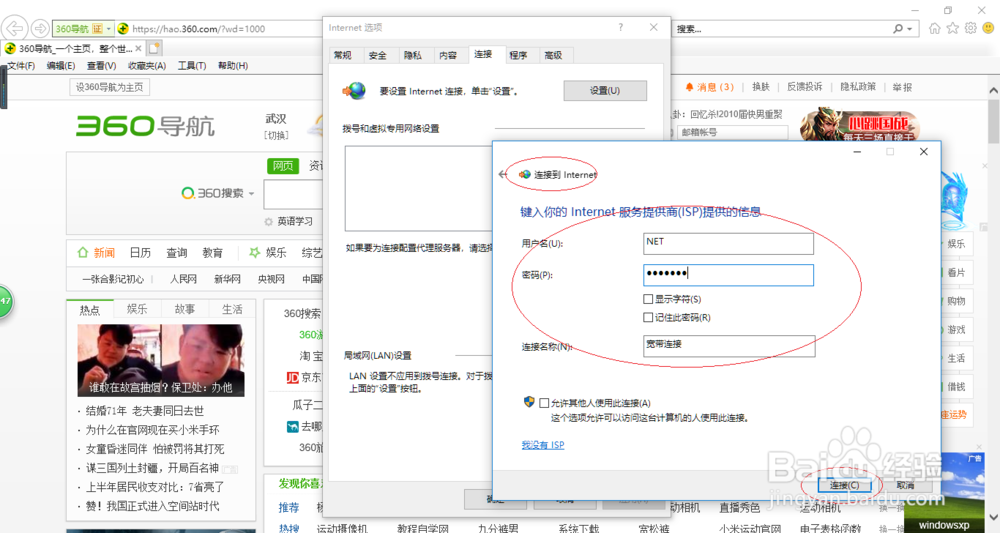Screen dimensions: 1000x533
Task: Click the 密码(P) input field
Action: [728, 275]
